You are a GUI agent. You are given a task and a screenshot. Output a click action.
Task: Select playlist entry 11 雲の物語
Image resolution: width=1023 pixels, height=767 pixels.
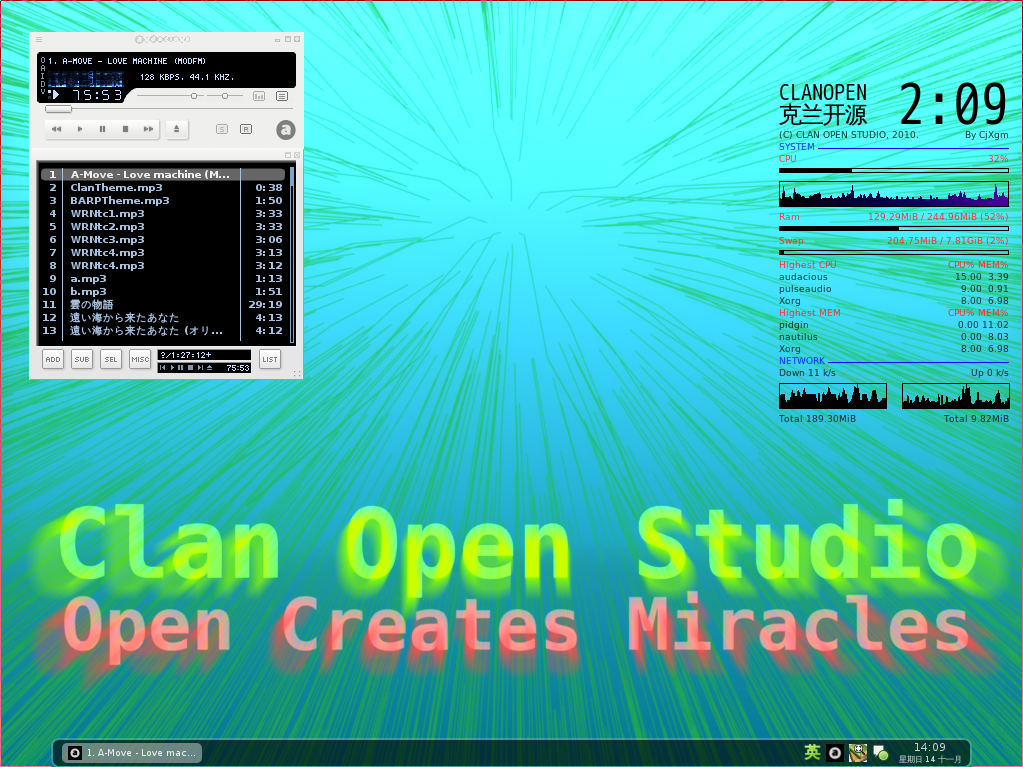point(162,305)
